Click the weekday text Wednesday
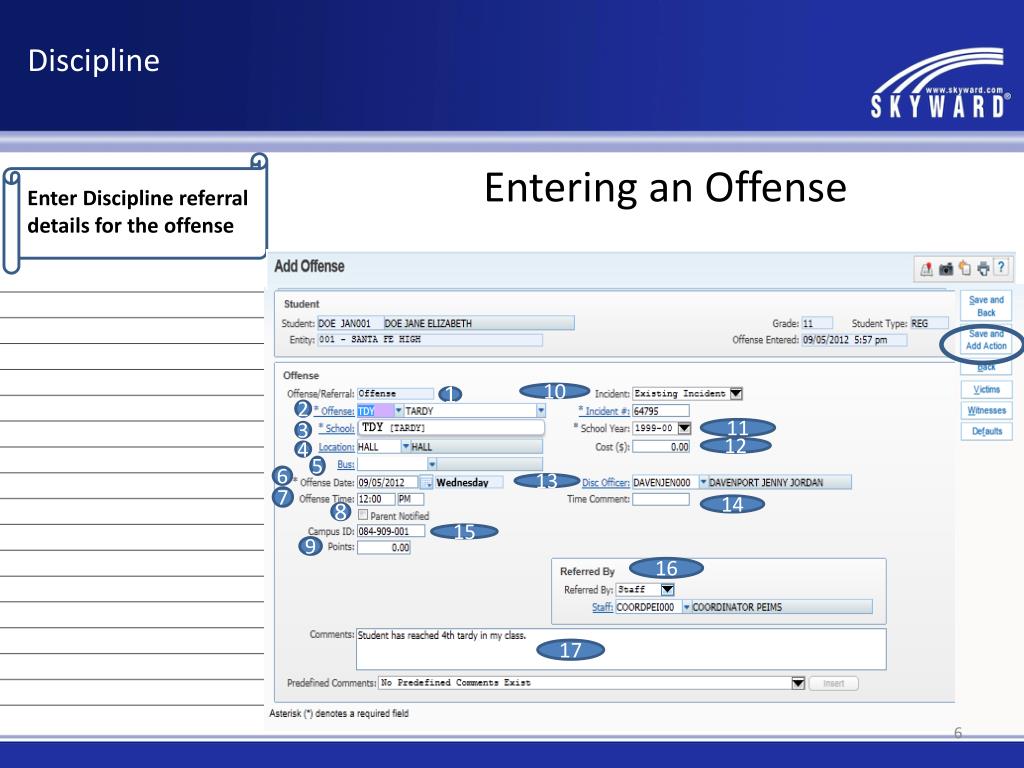This screenshot has width=1024, height=768. click(x=462, y=483)
